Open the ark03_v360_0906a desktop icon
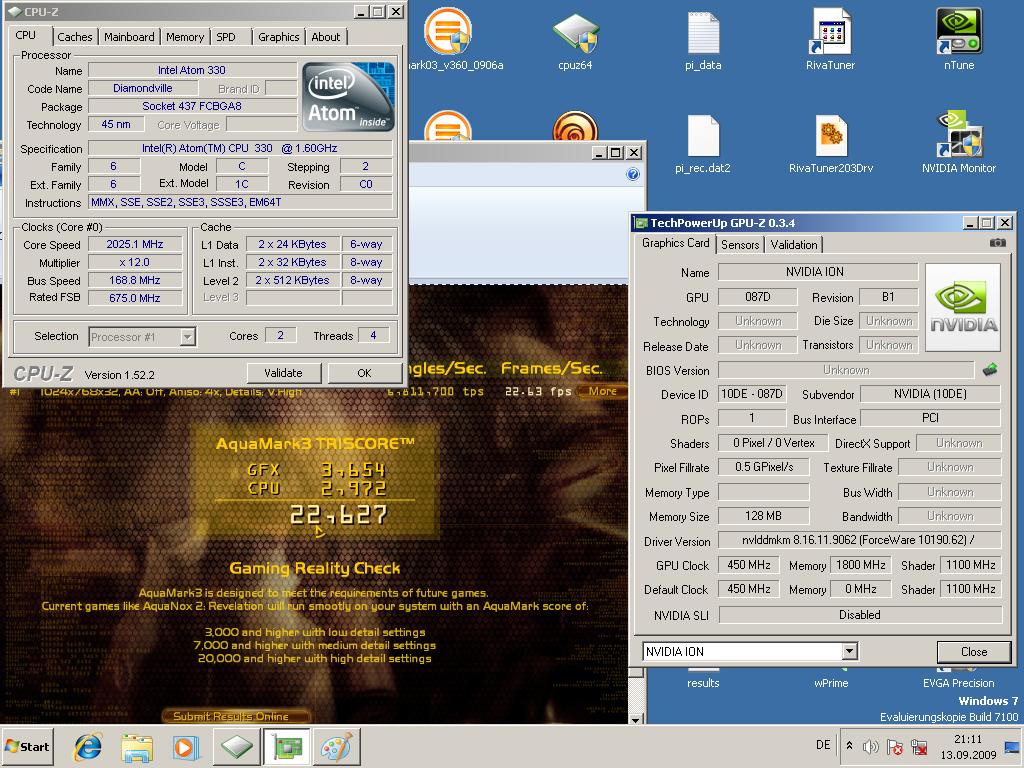This screenshot has height=768, width=1024. 454,38
